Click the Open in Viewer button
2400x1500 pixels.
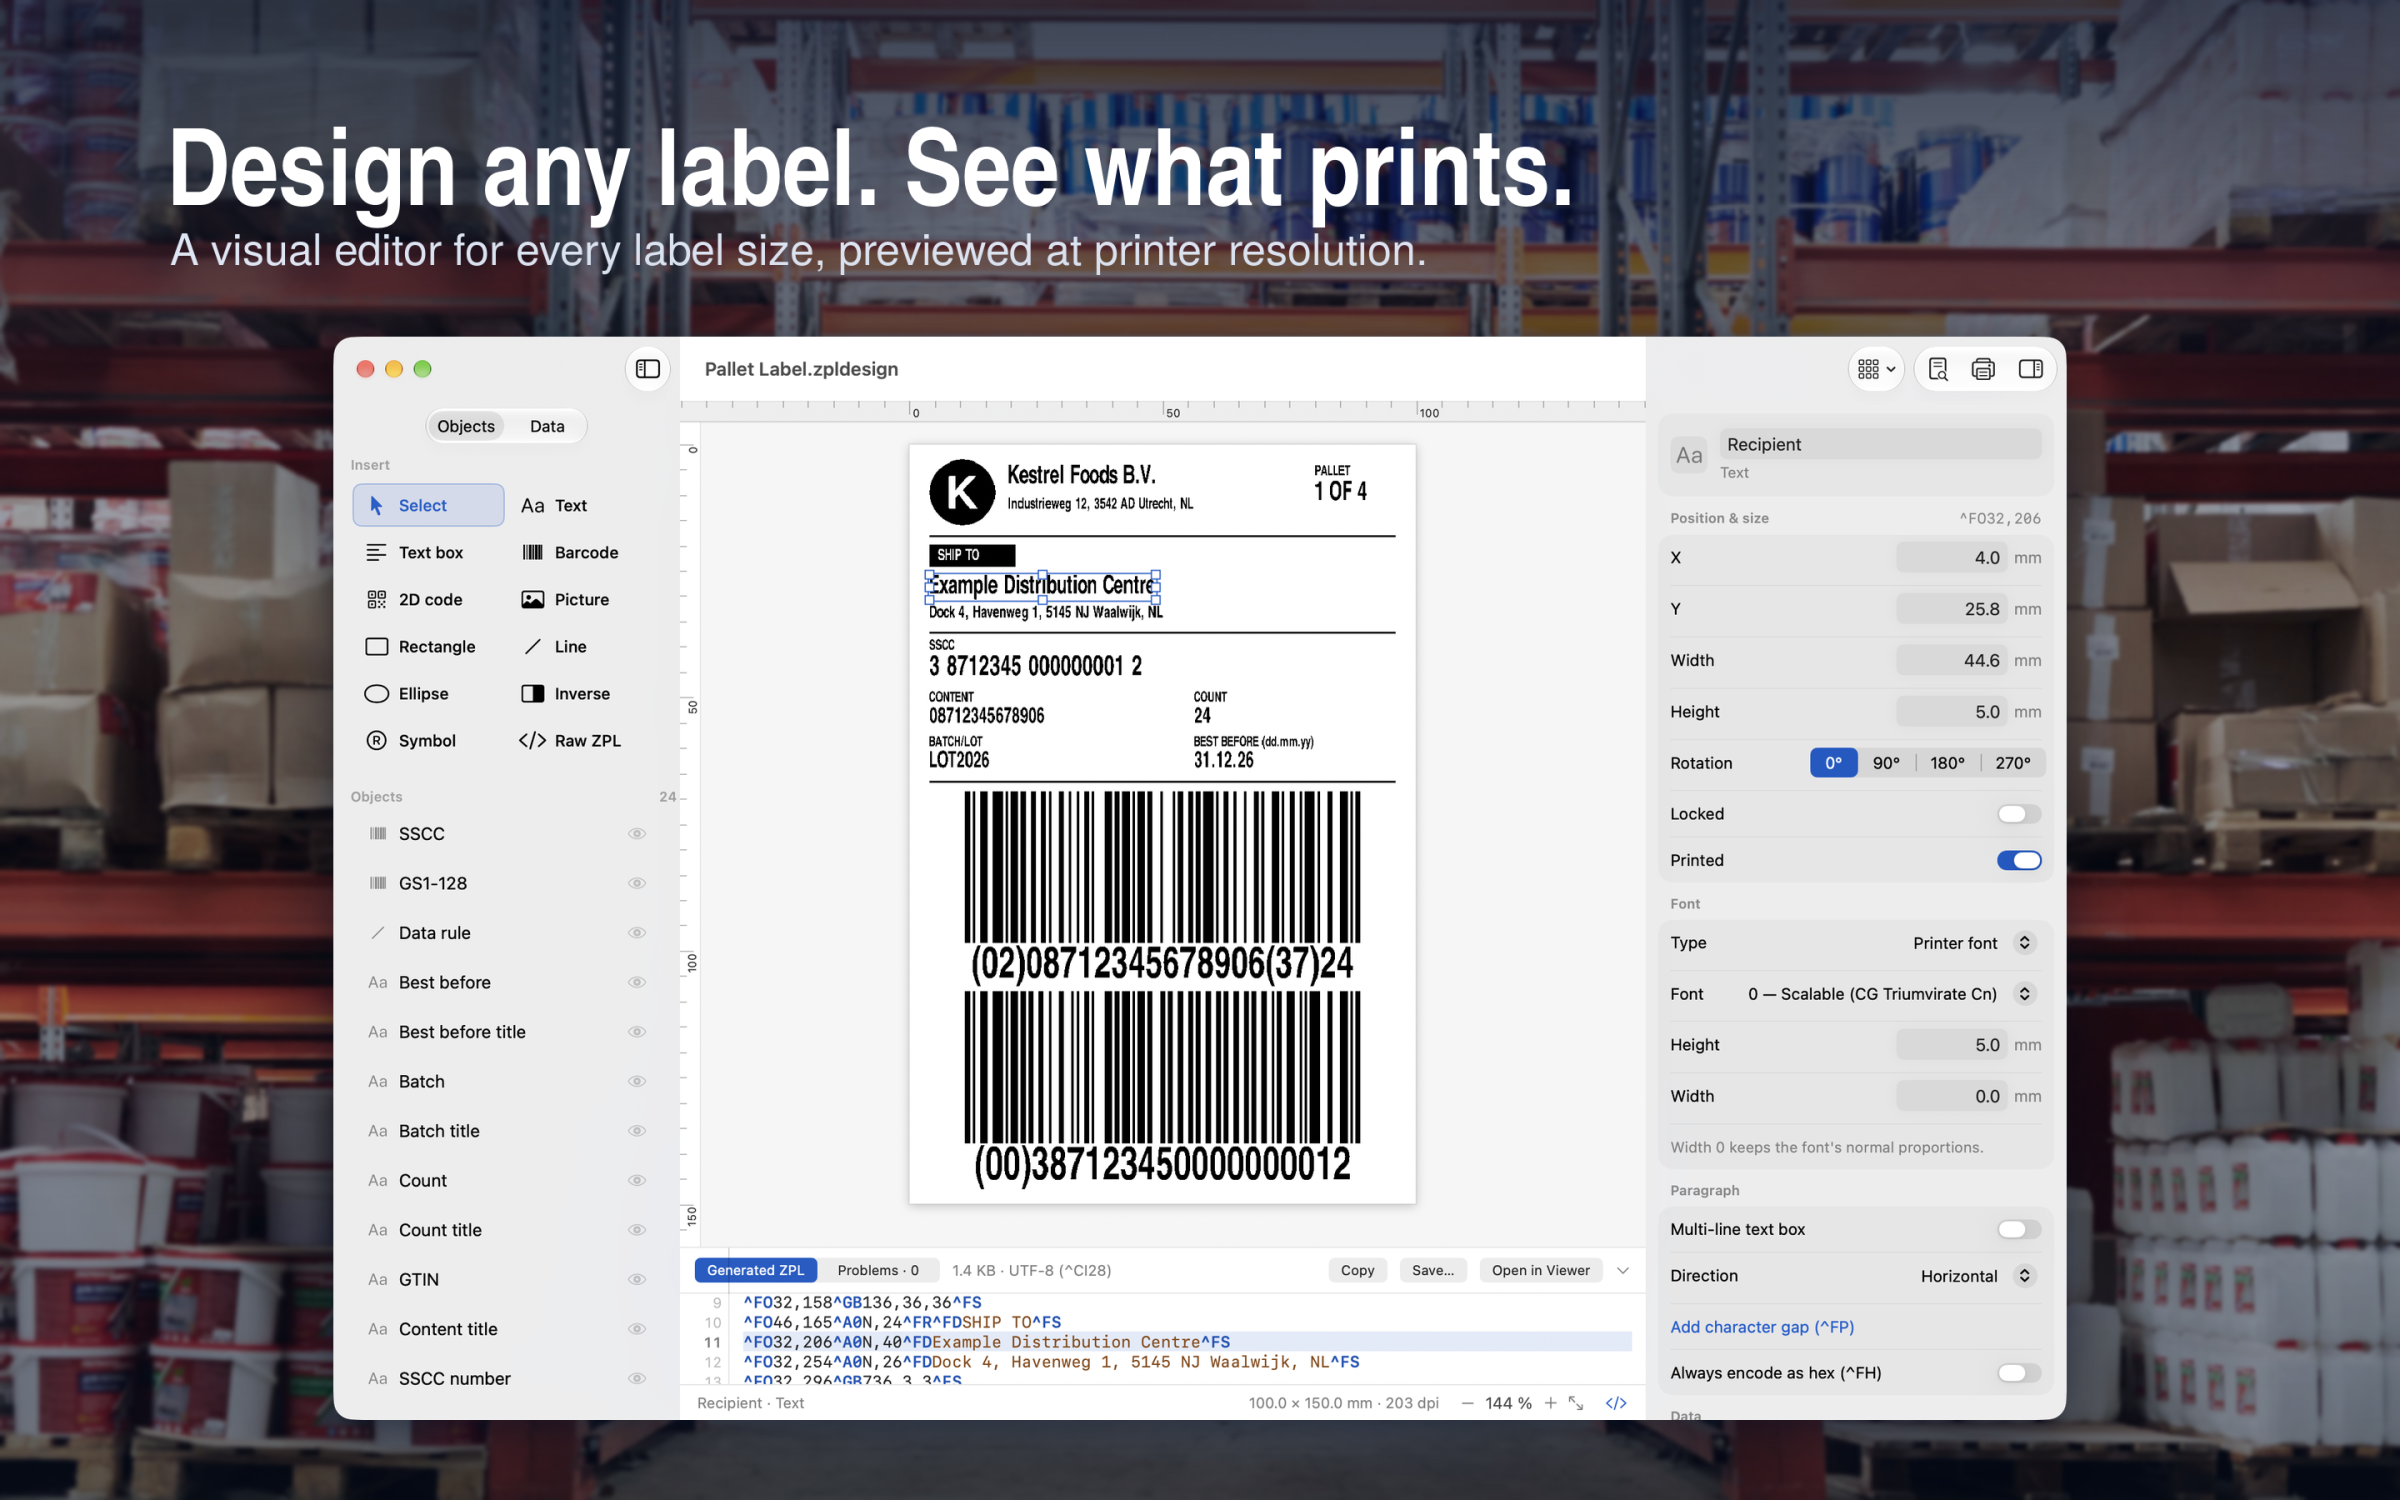pyautogui.click(x=1540, y=1270)
